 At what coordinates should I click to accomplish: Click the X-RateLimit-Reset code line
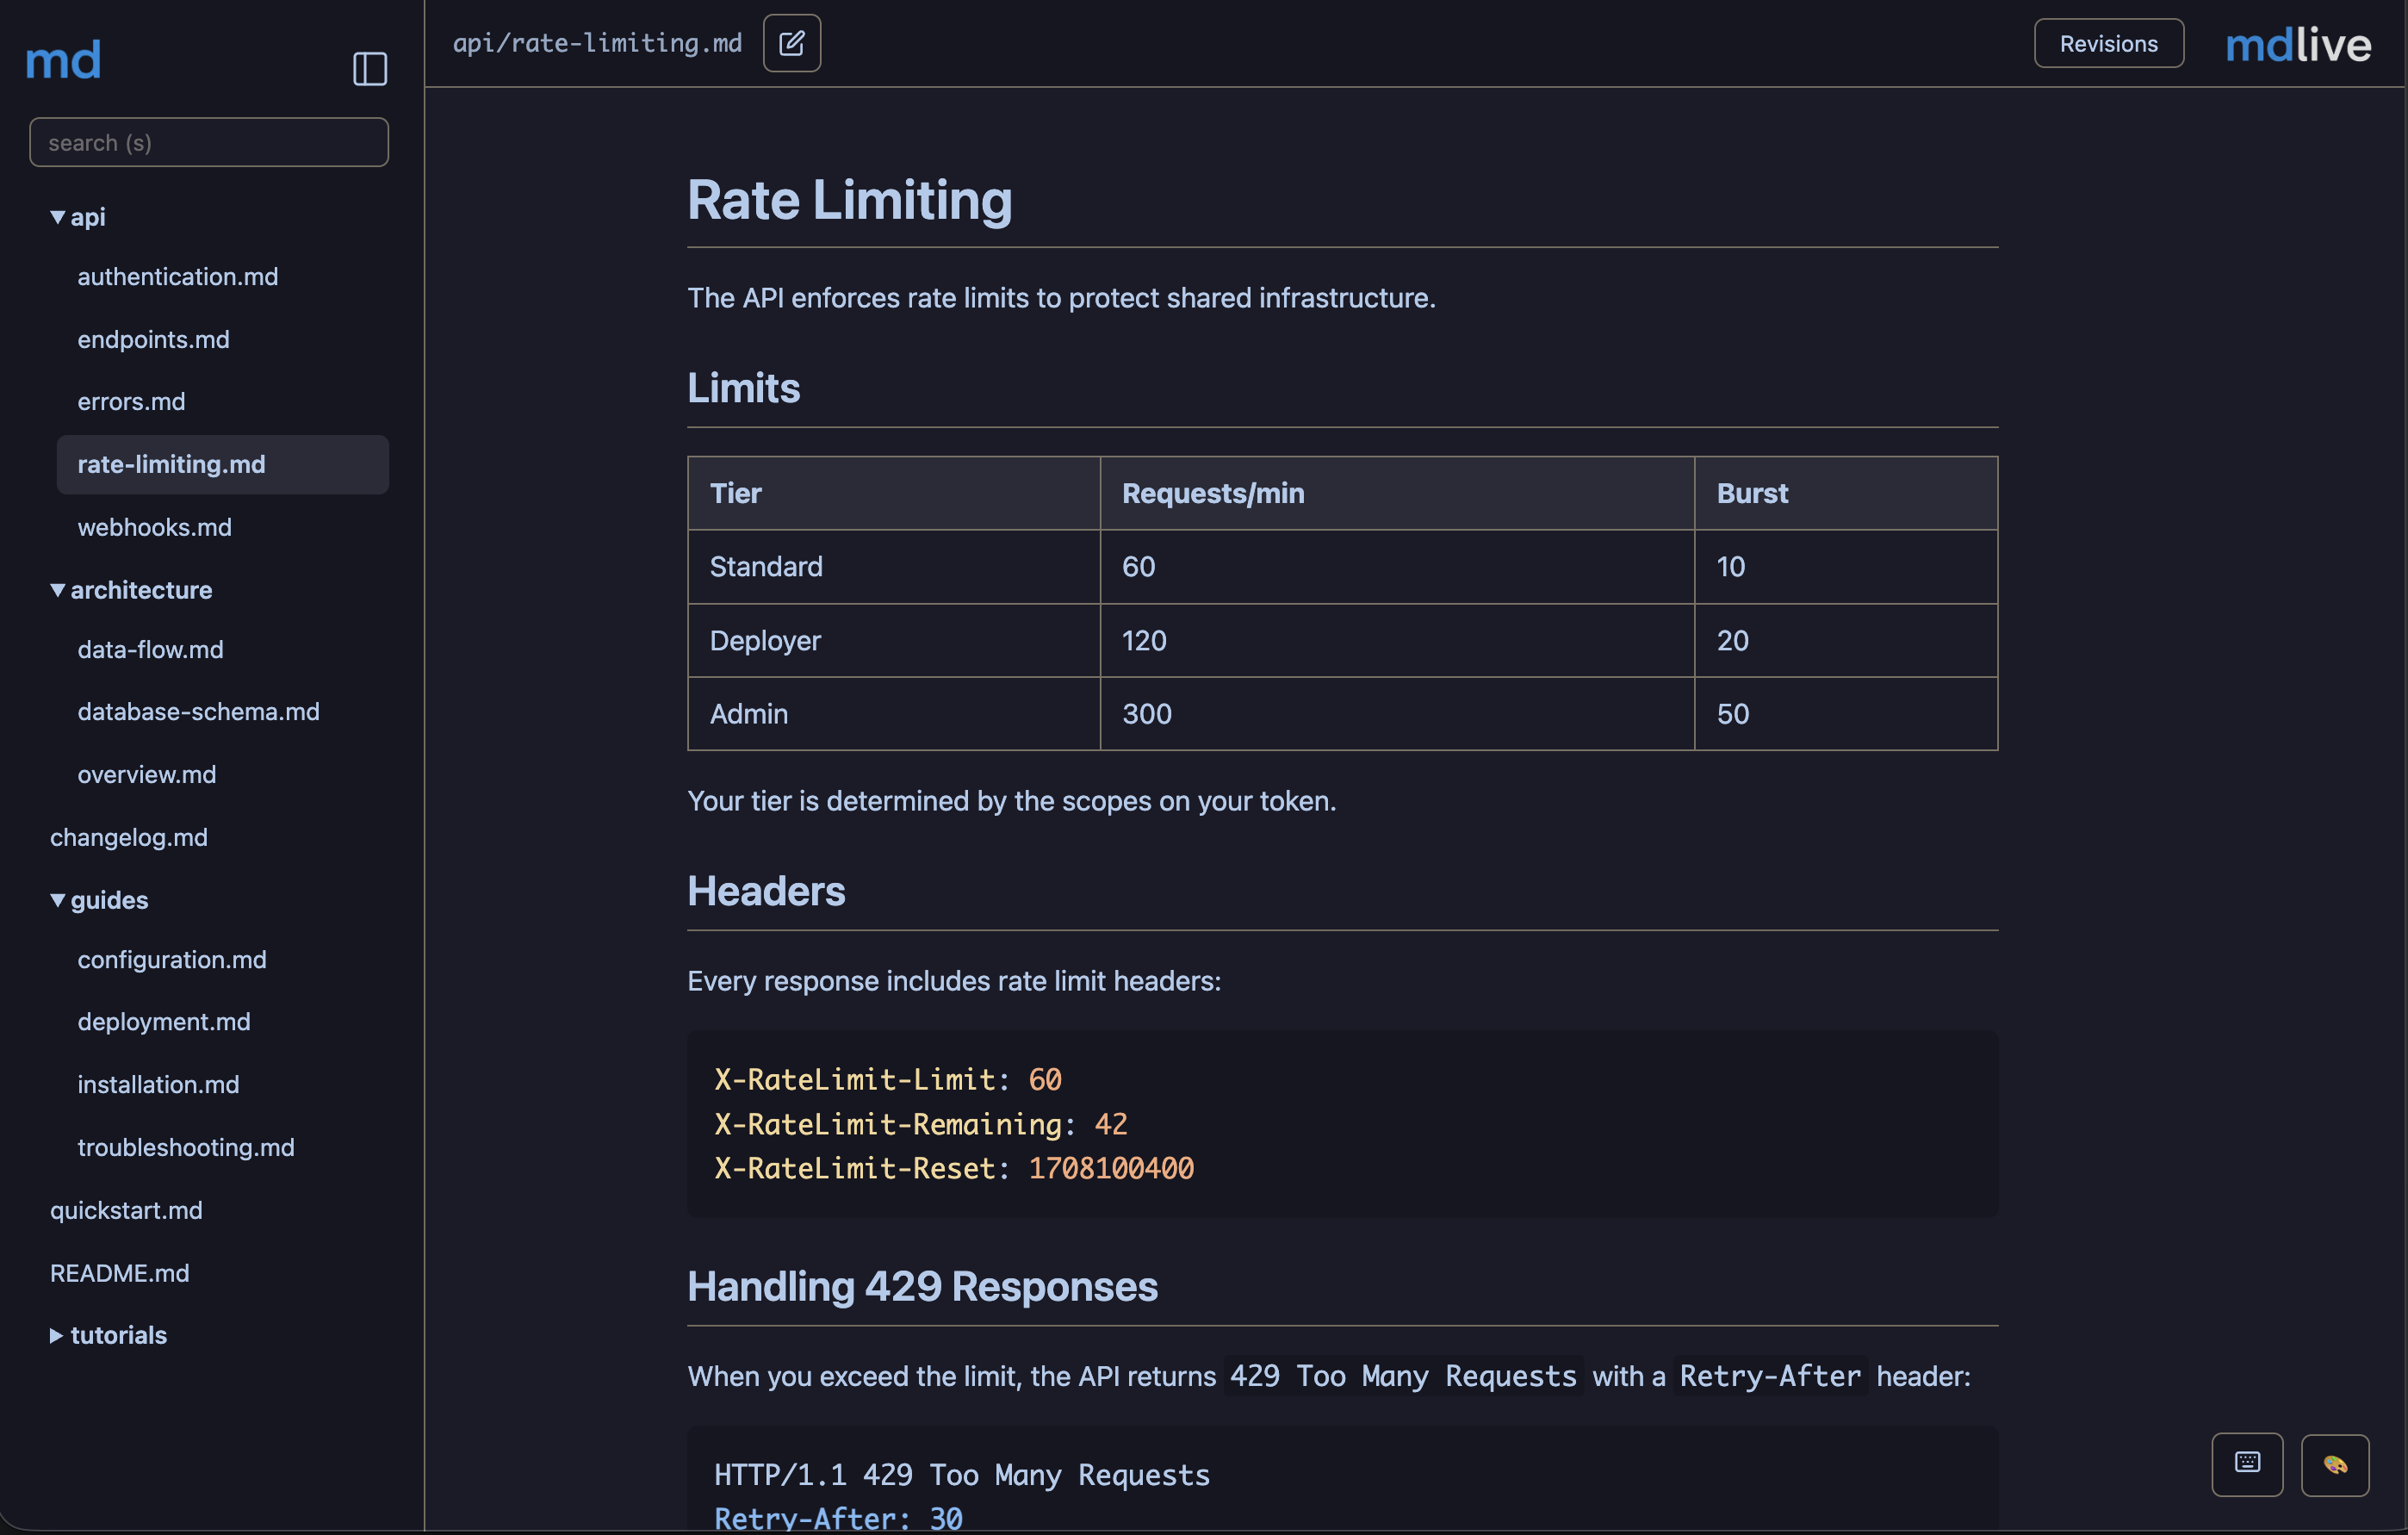pyautogui.click(x=954, y=1168)
